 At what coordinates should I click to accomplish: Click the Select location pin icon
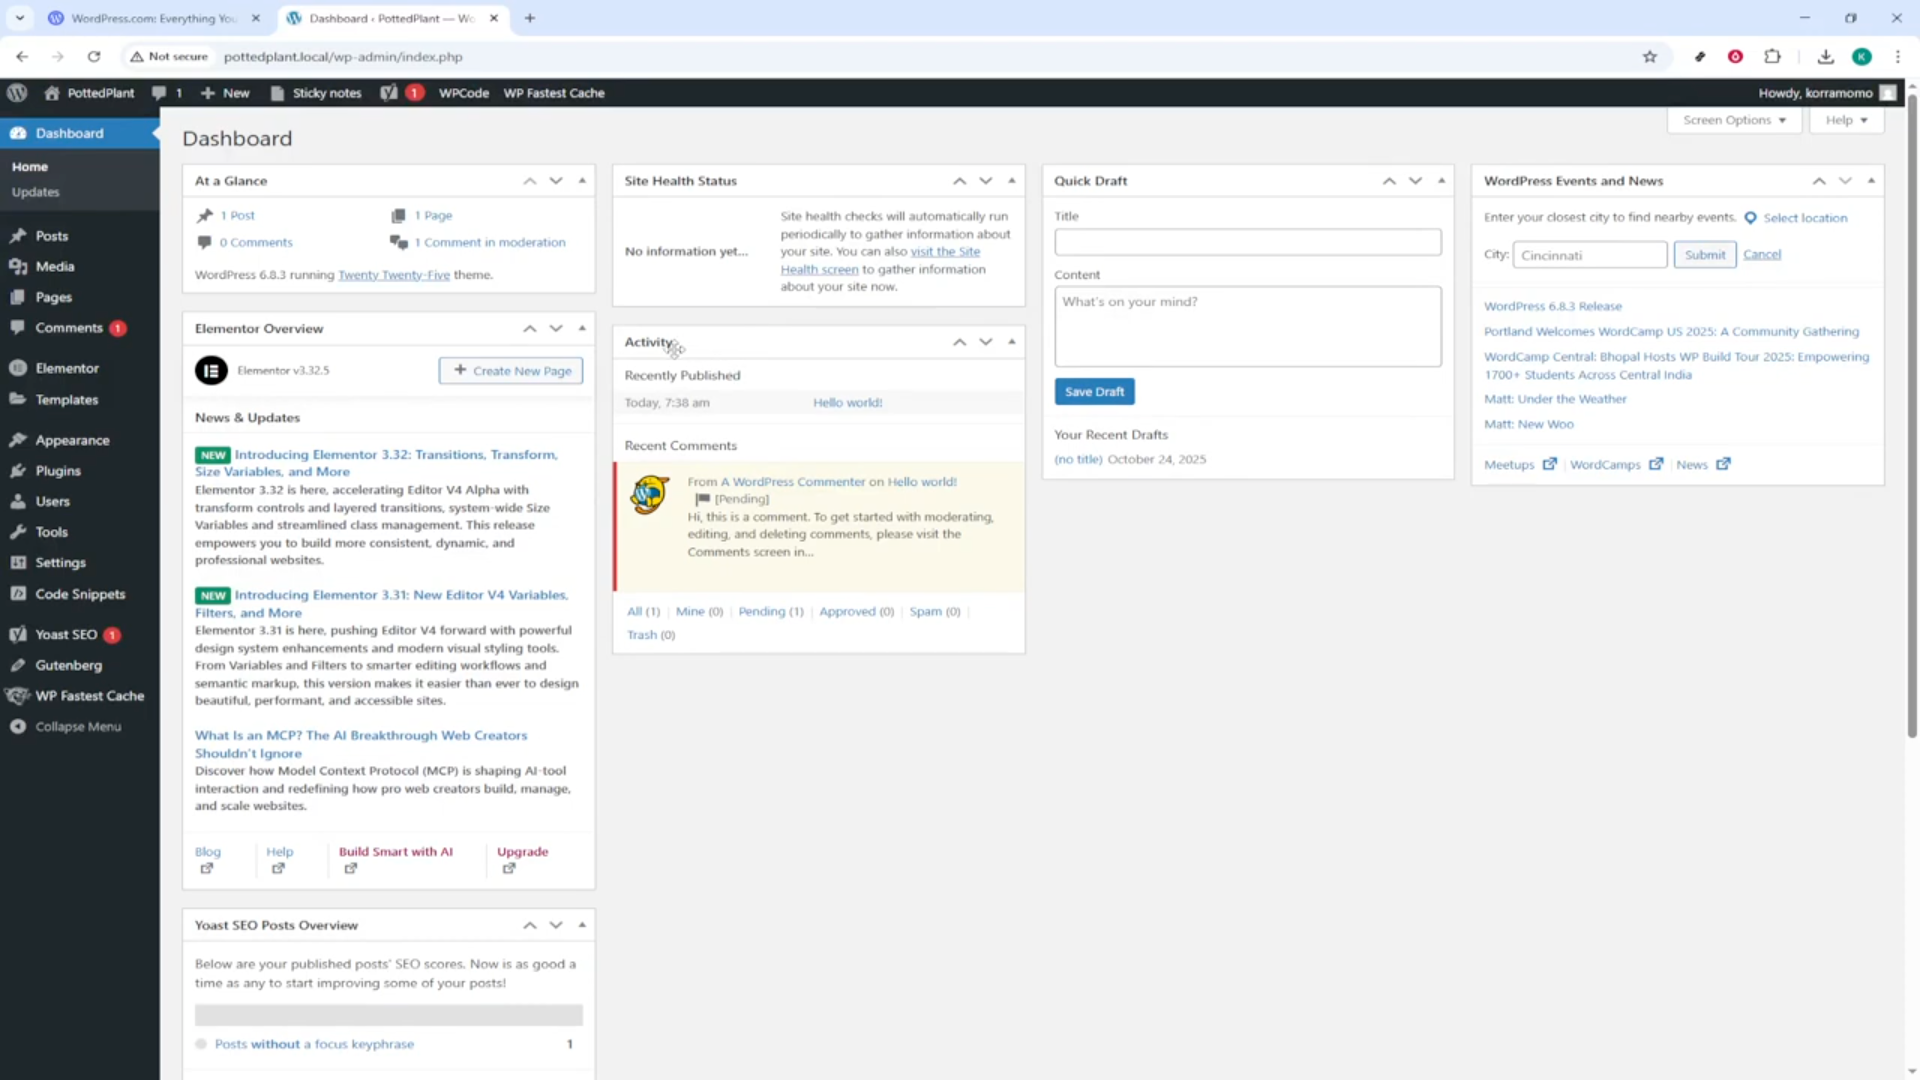(x=1750, y=218)
